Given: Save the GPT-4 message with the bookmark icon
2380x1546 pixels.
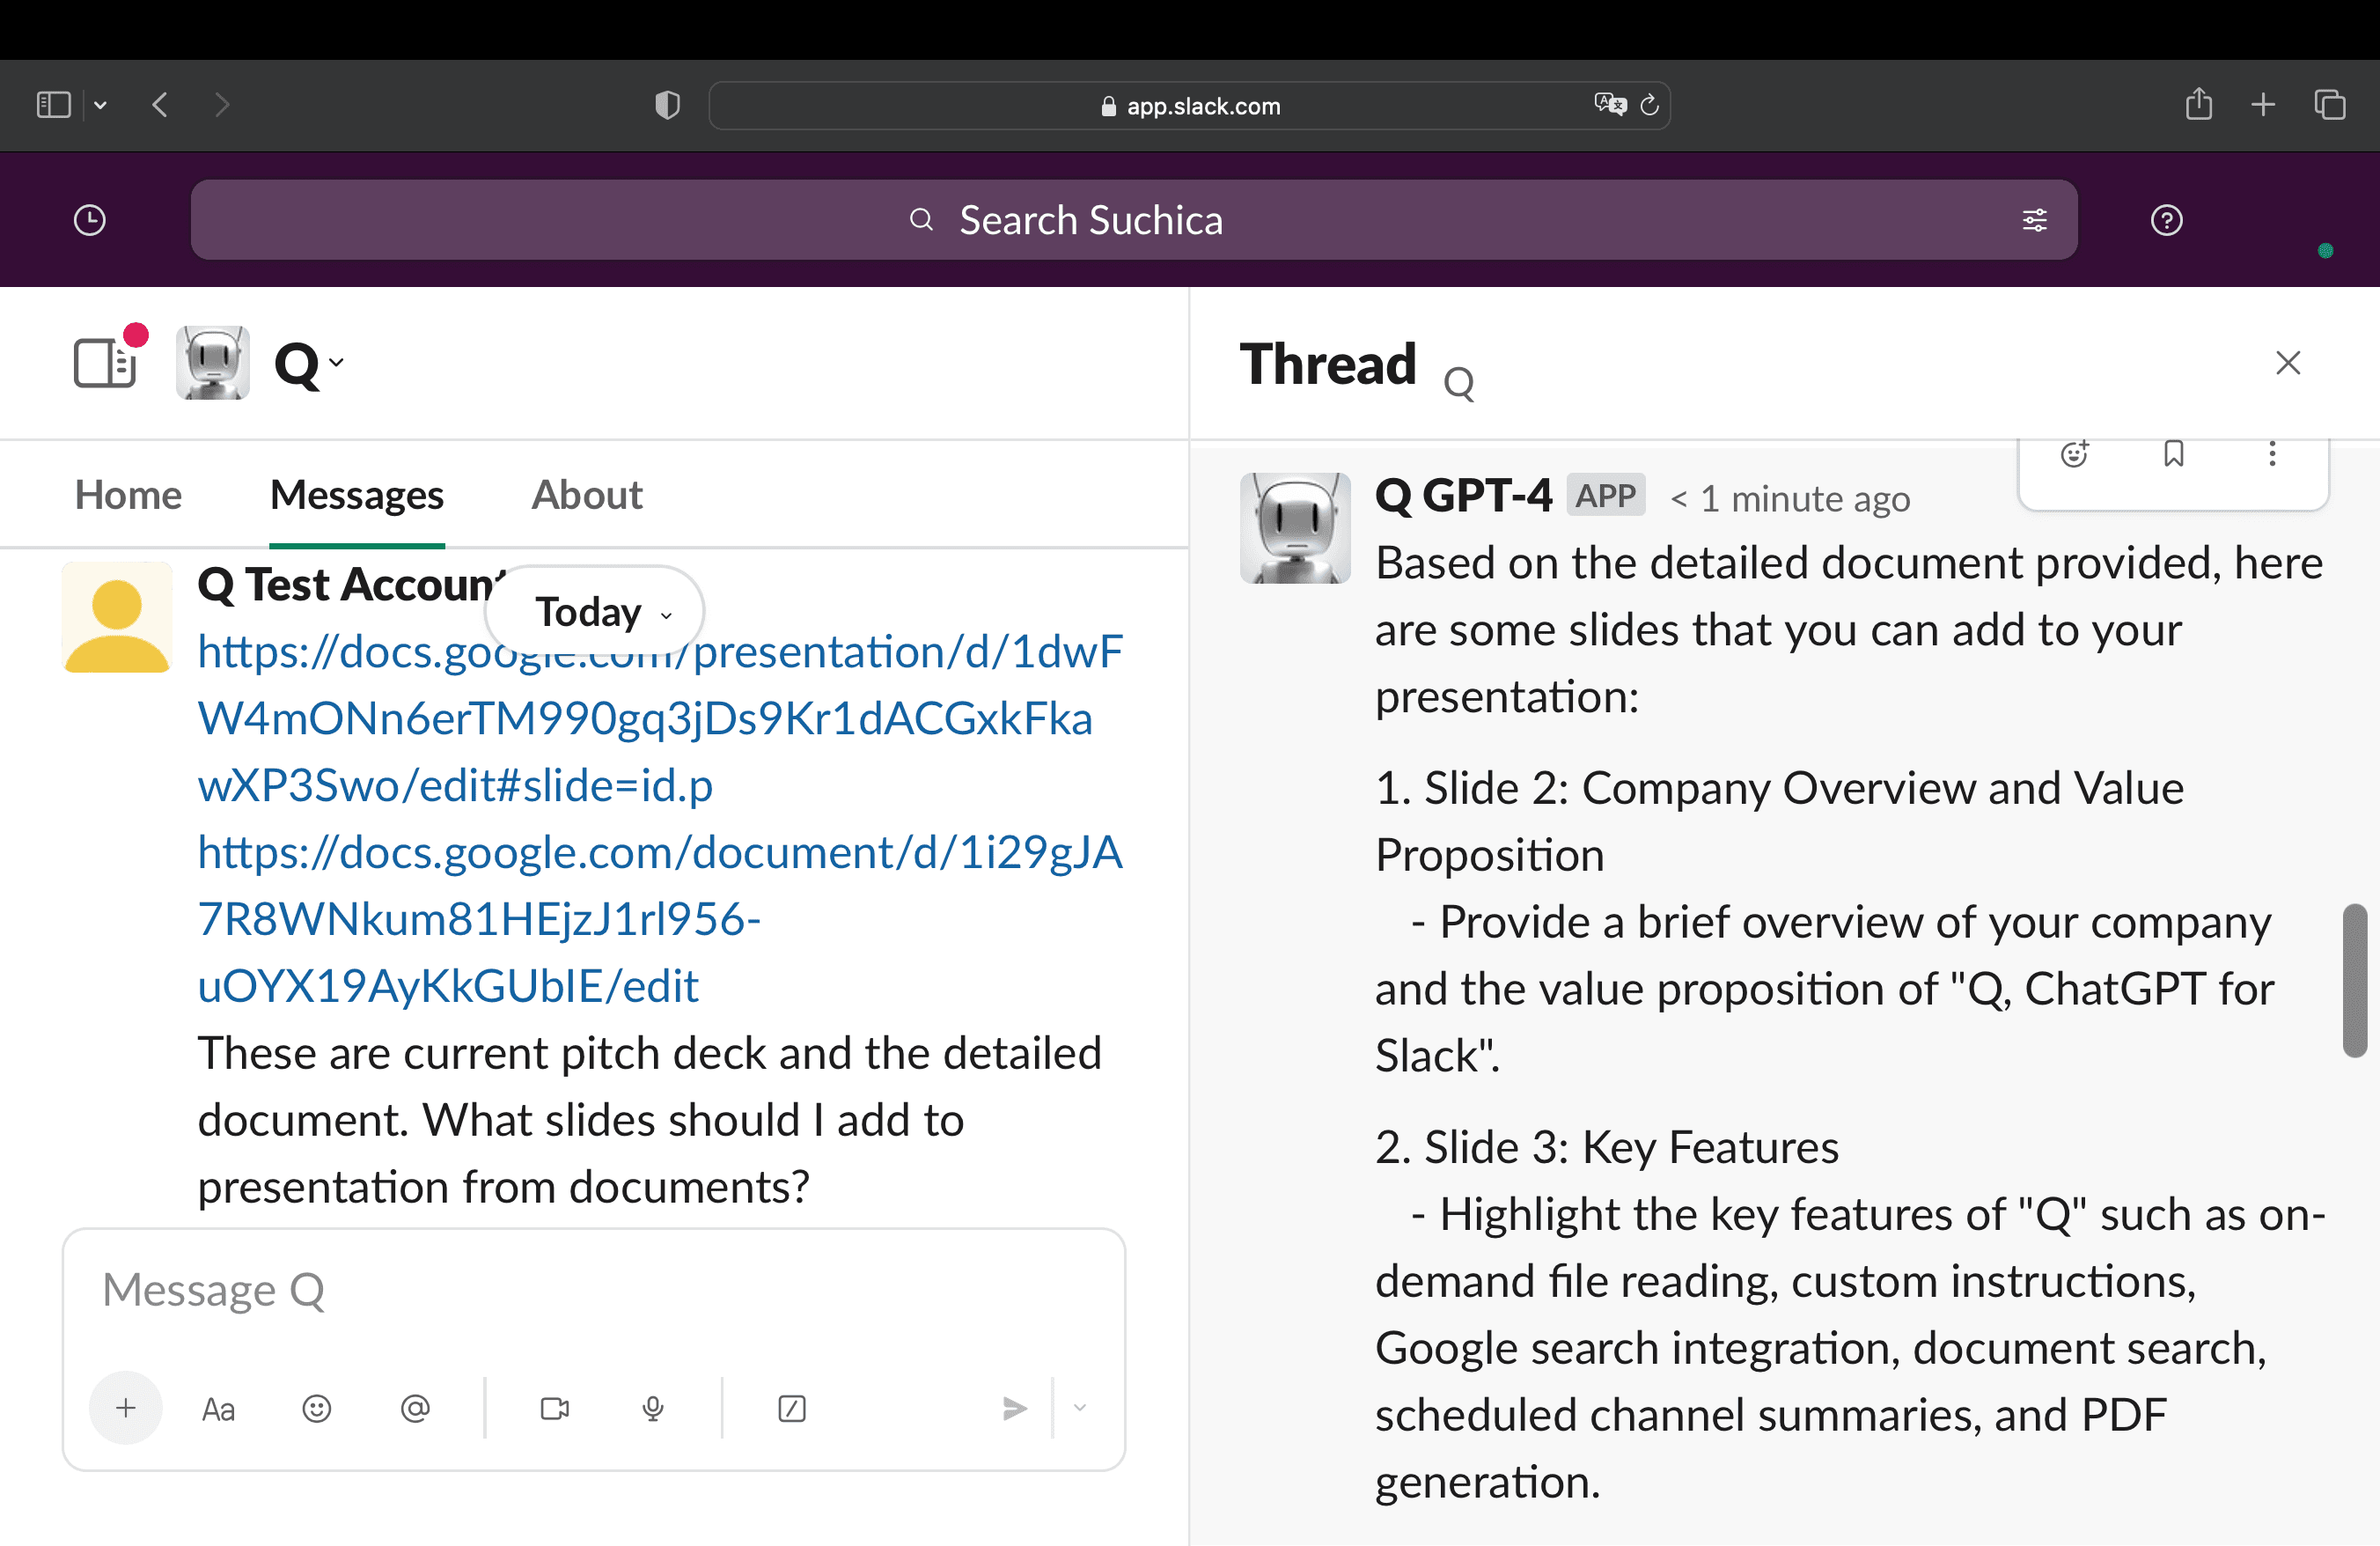Looking at the screenshot, I should tap(2173, 453).
